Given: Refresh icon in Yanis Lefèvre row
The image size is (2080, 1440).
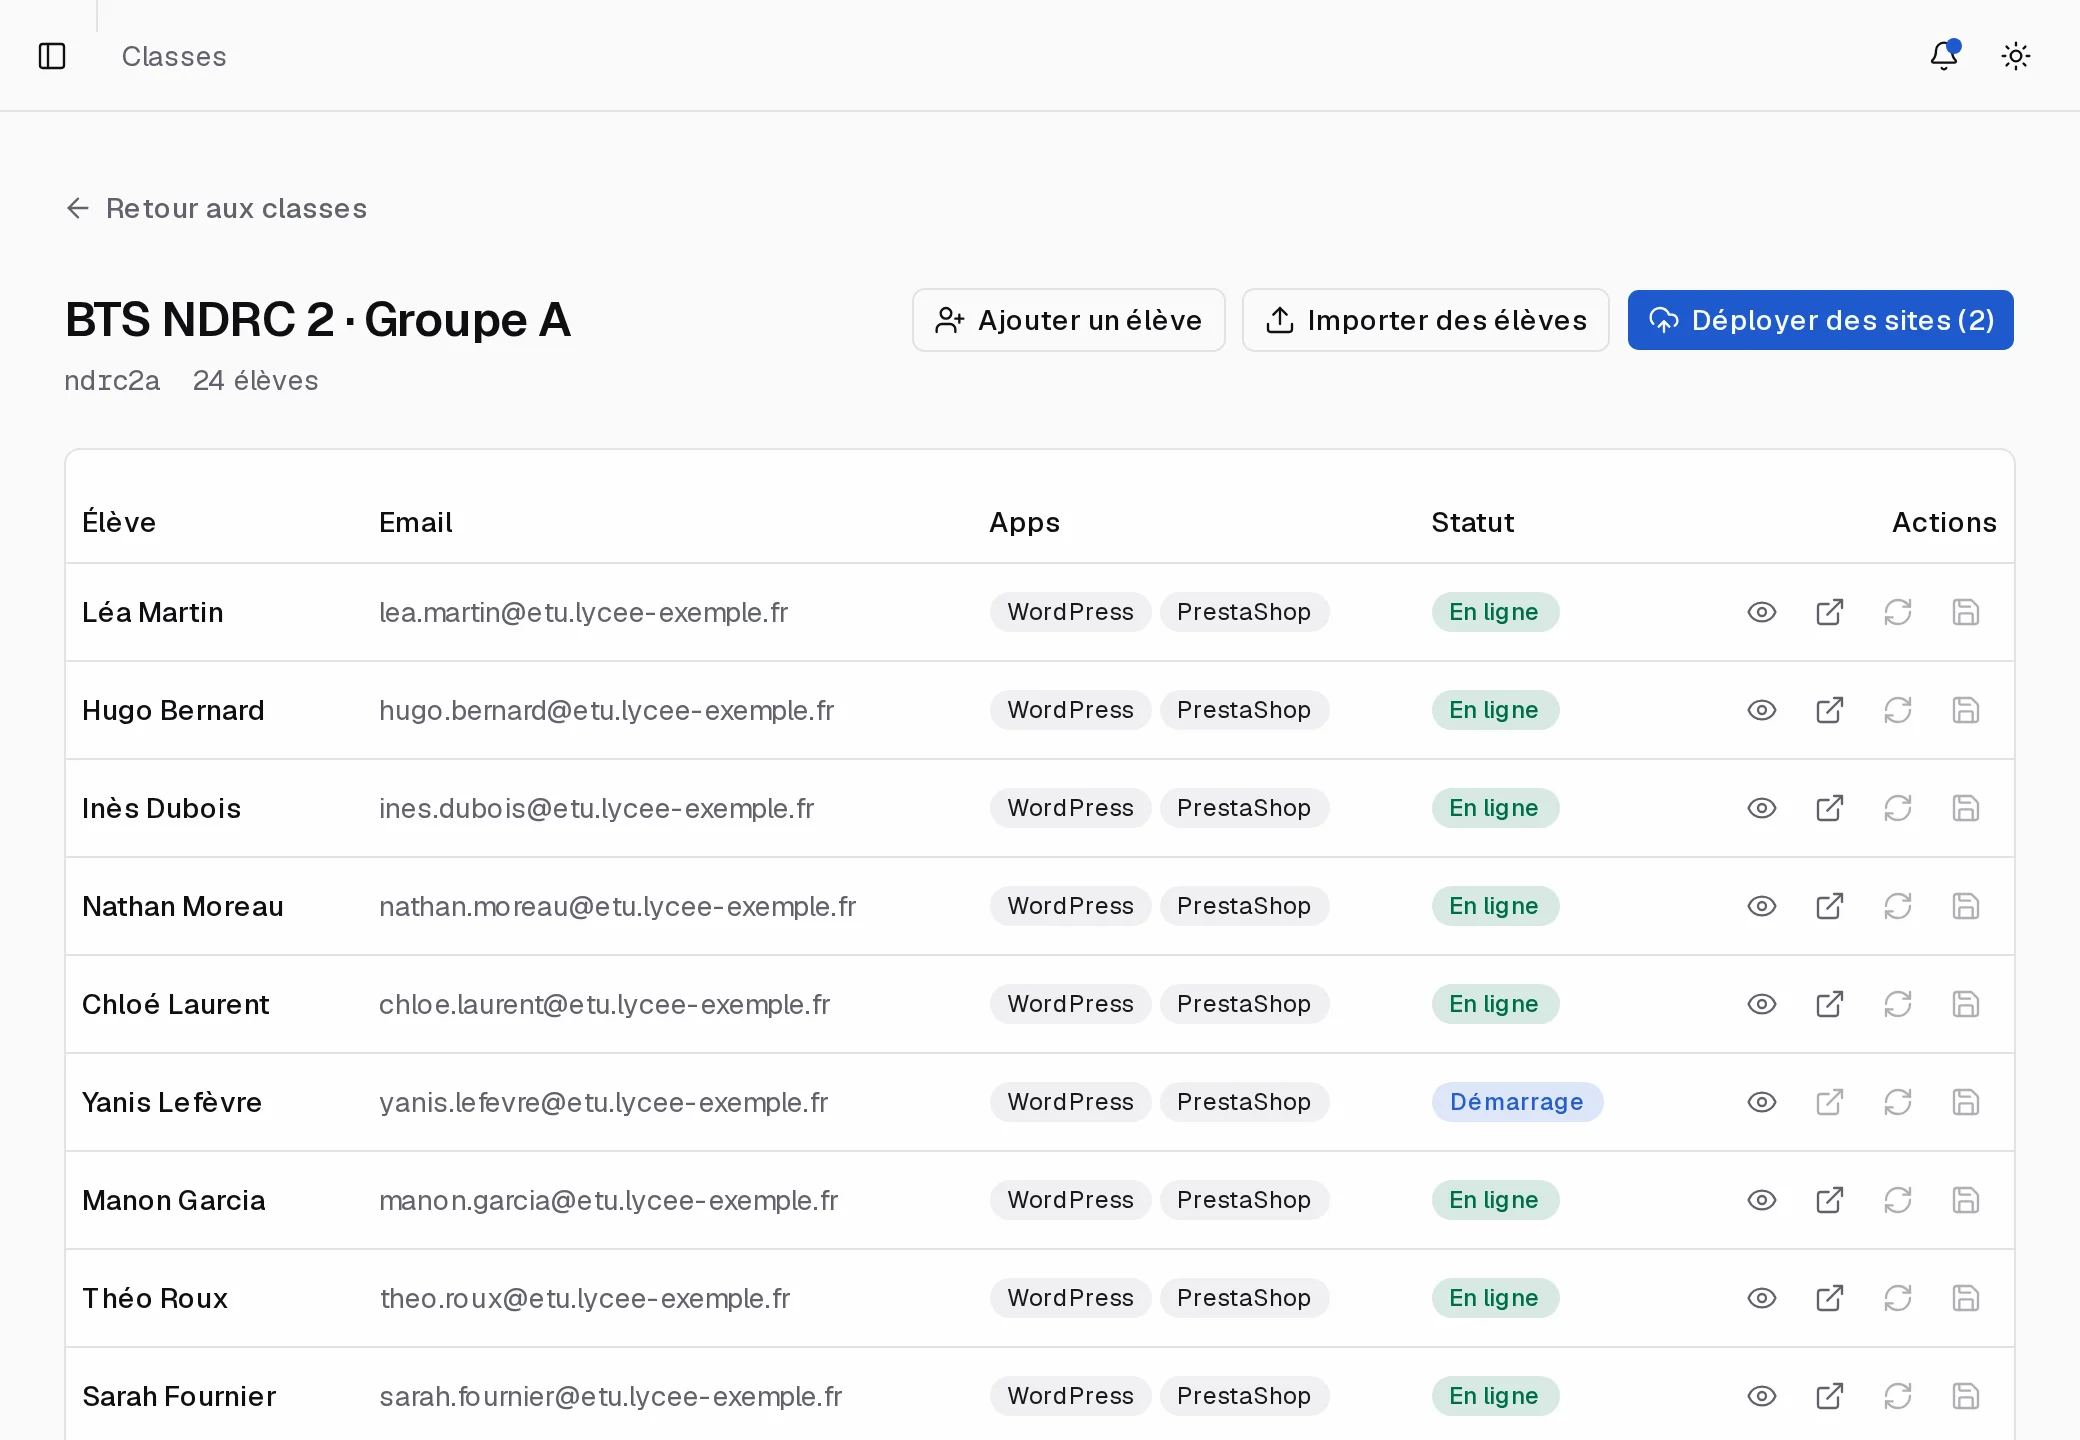Looking at the screenshot, I should tap(1898, 1102).
